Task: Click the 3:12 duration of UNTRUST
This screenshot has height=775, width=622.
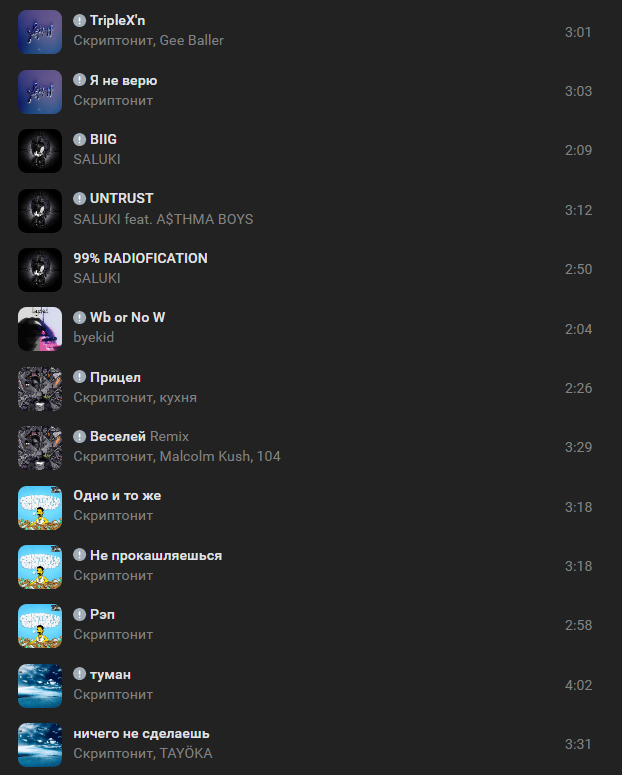Action: coord(578,211)
